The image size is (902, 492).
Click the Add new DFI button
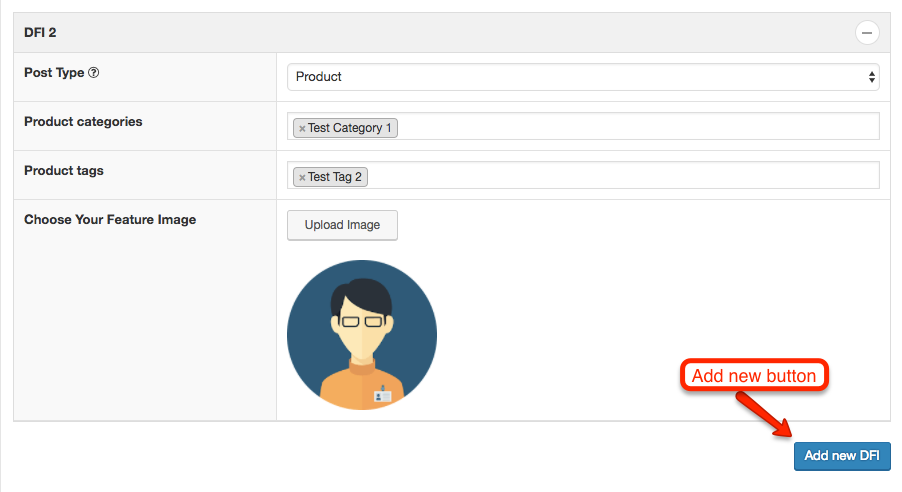tap(842, 456)
